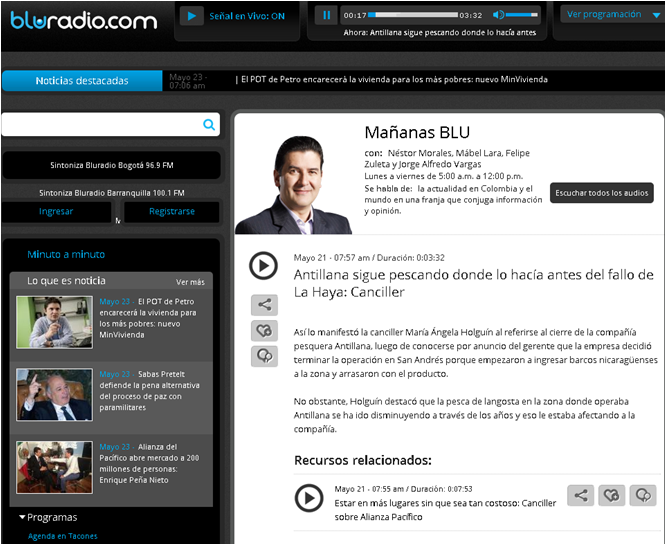Open Sabas Pretelt pena alternativa headline

pyautogui.click(x=150, y=391)
